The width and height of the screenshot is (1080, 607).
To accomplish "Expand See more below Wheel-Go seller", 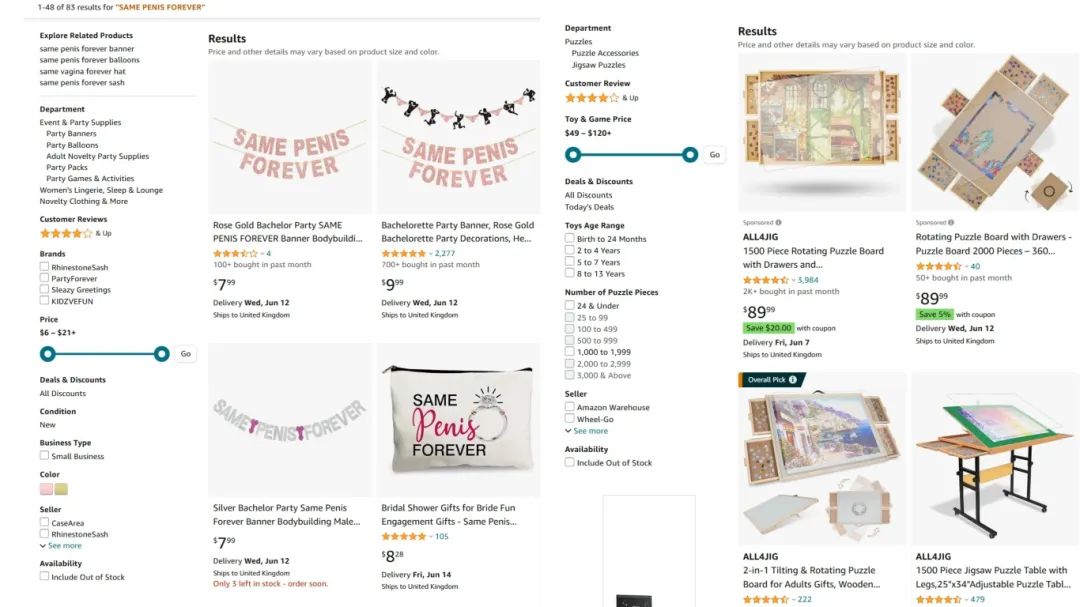I will pos(590,431).
